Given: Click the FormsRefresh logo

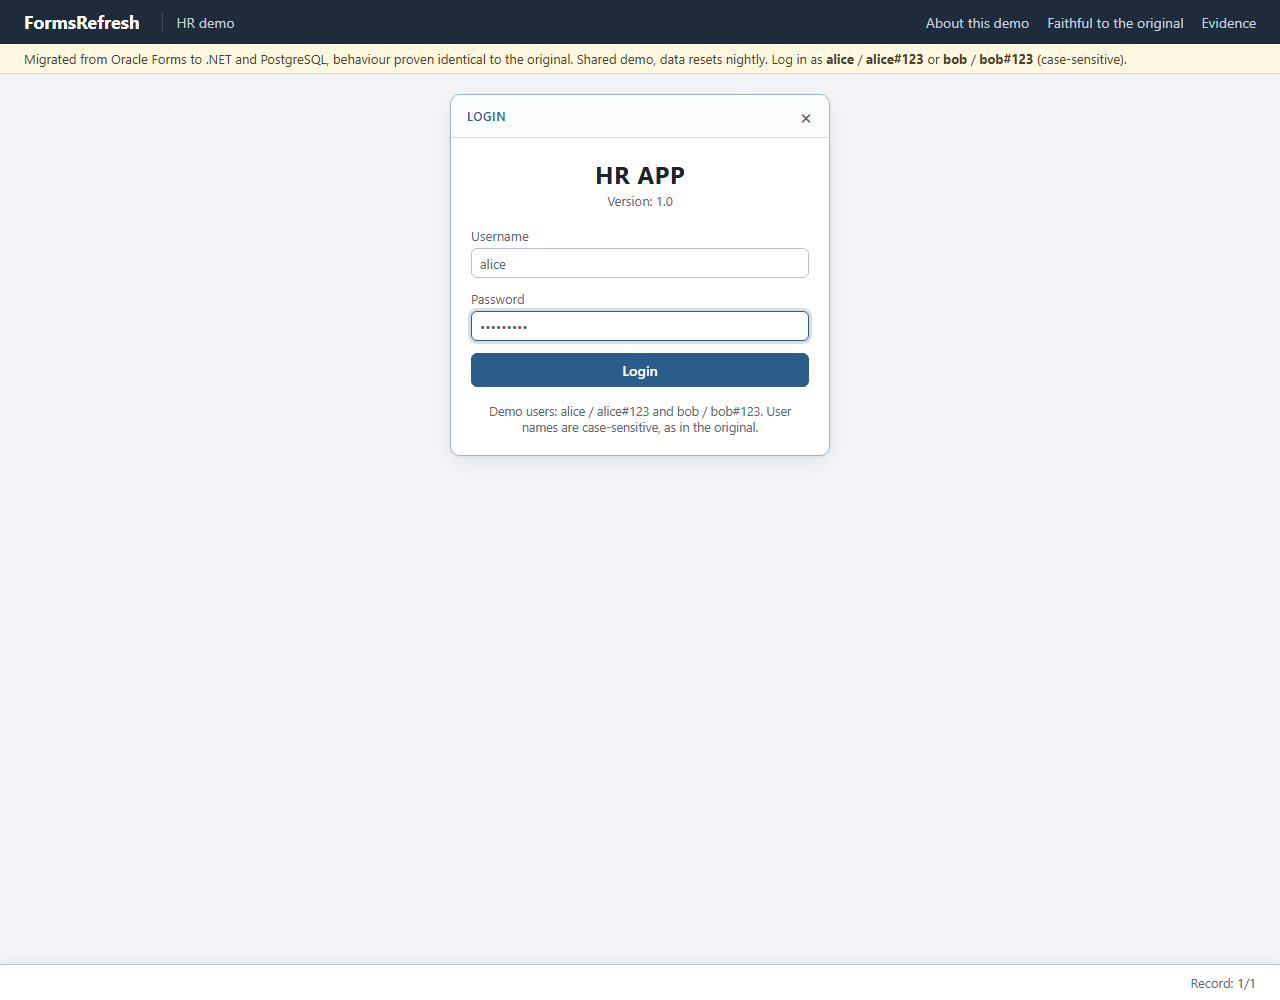Looking at the screenshot, I should [x=82, y=22].
